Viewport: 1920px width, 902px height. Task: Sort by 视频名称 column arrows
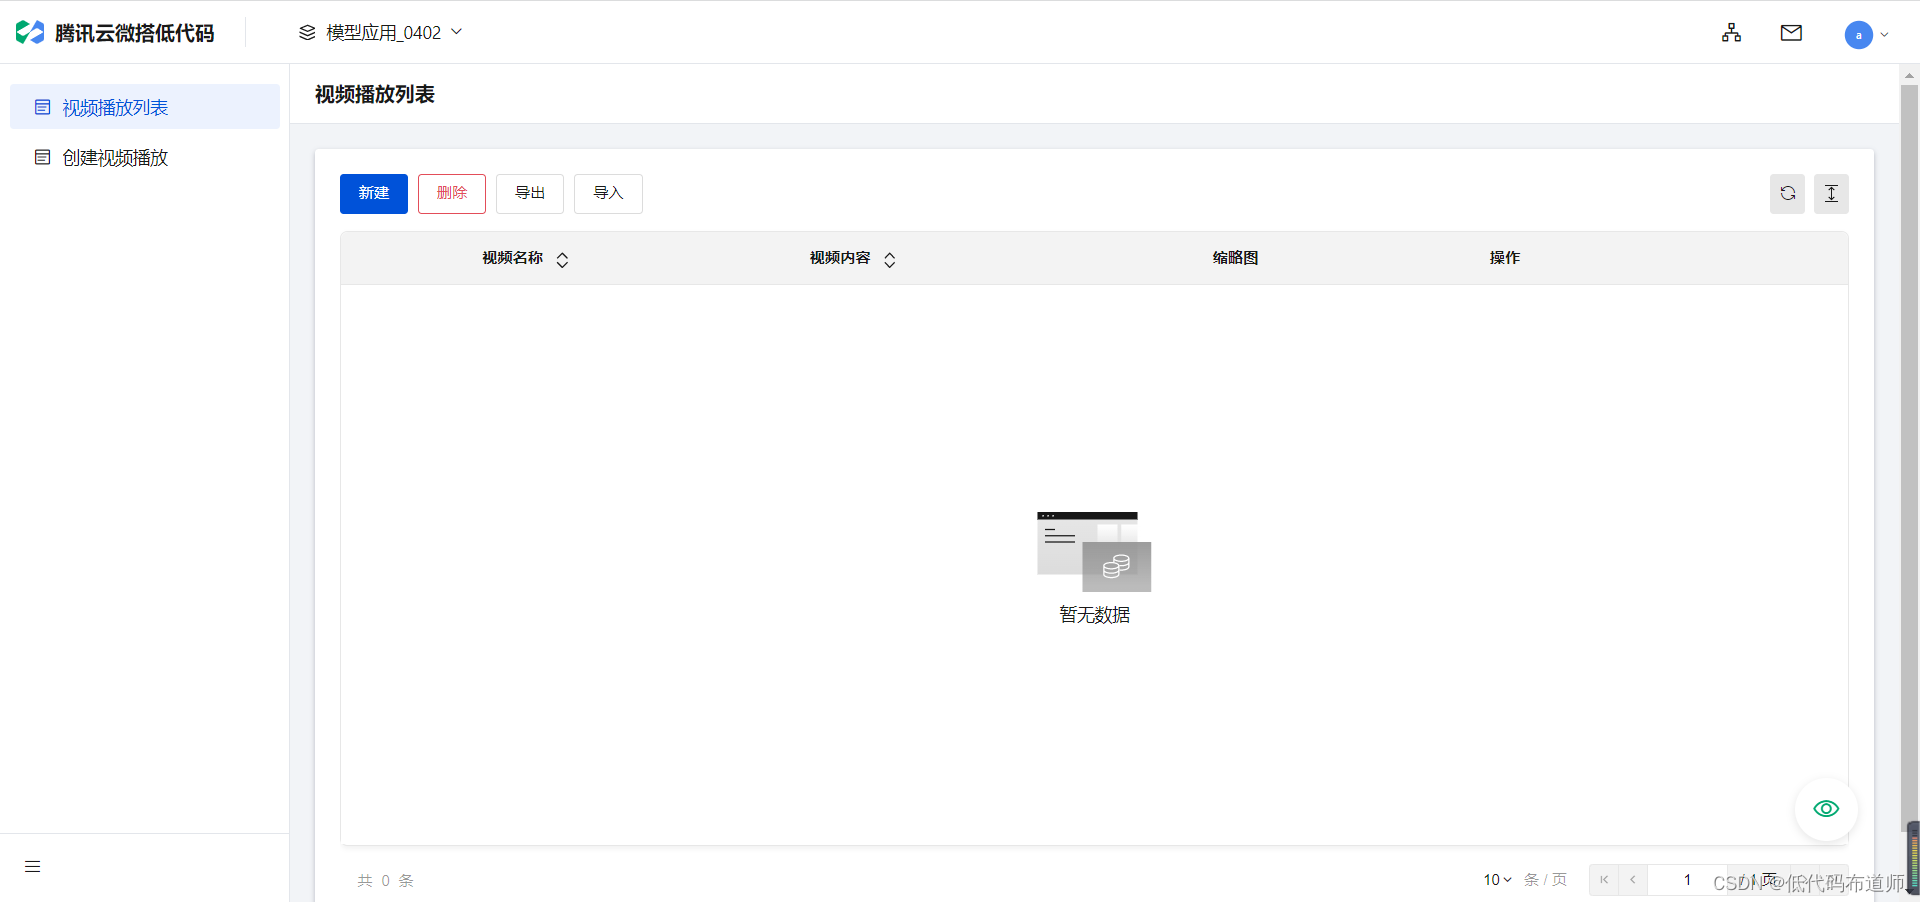(562, 260)
